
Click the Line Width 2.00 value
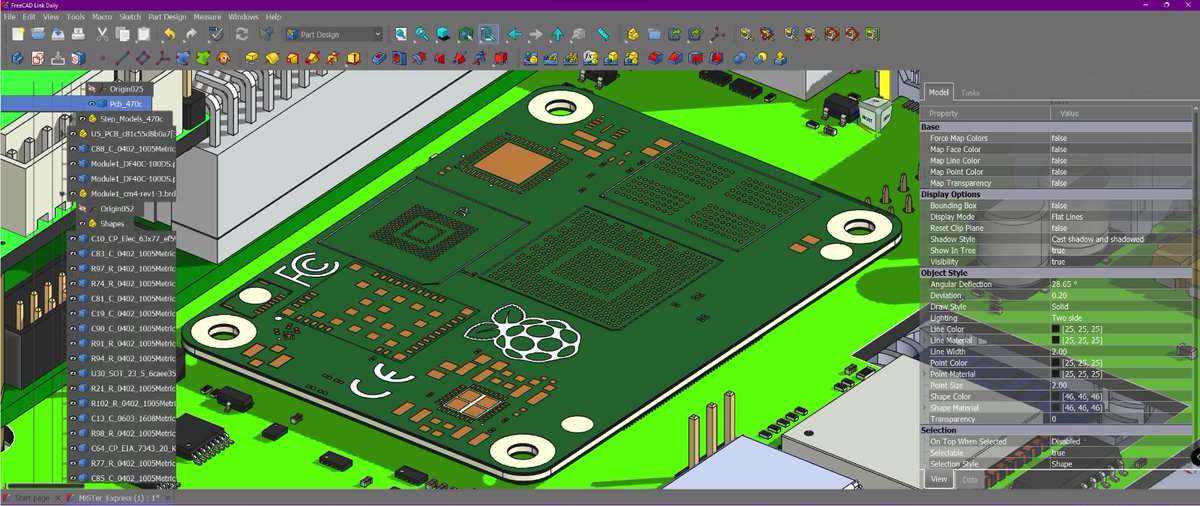click(x=1122, y=352)
